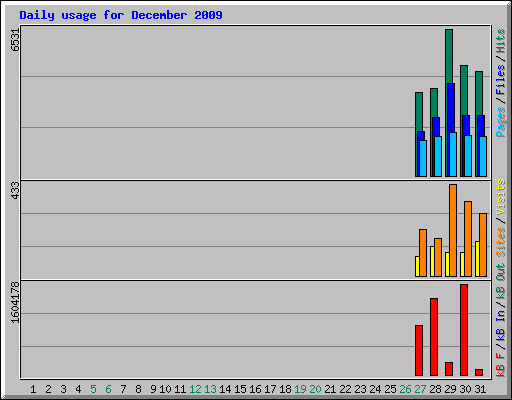Click the cyan 'Pages' legend label
512x400 pixels.
(501, 122)
